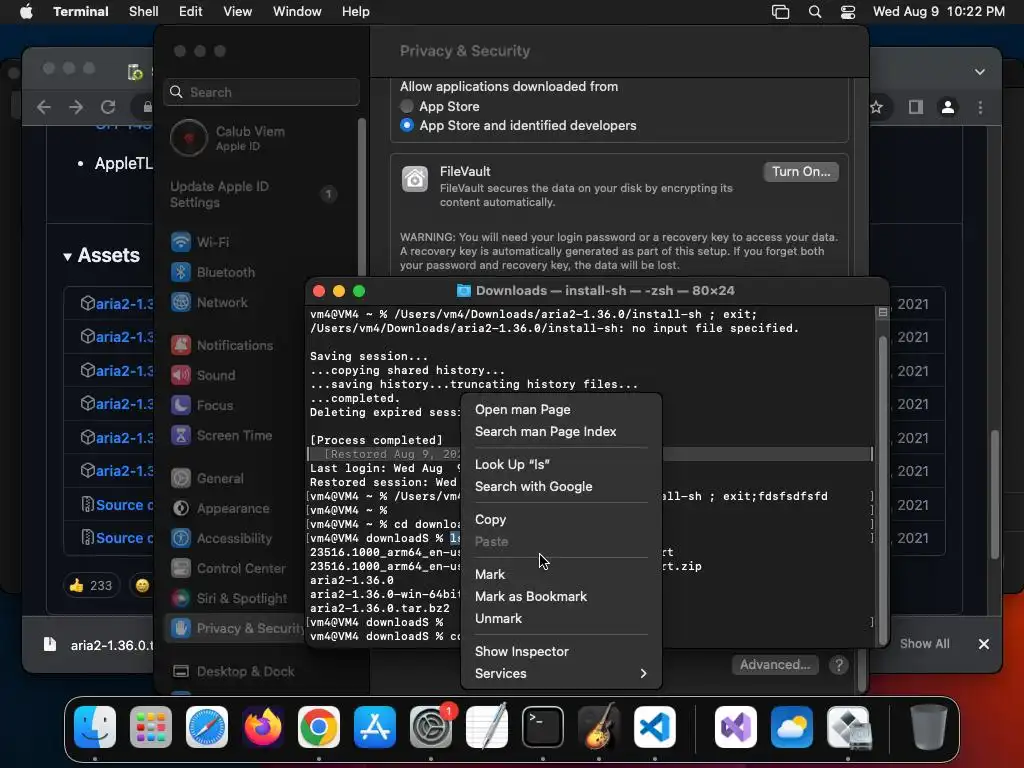Image resolution: width=1024 pixels, height=768 pixels.
Task: Open Launchpad in the Dock
Action: point(151,727)
